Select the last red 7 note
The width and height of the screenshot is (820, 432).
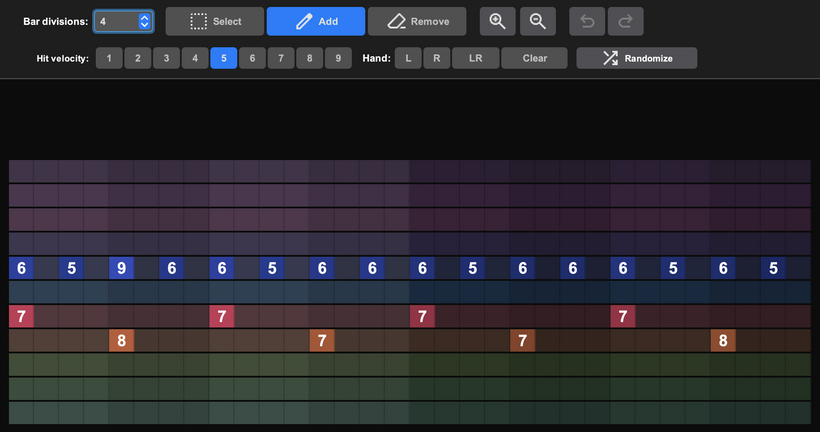pos(623,316)
